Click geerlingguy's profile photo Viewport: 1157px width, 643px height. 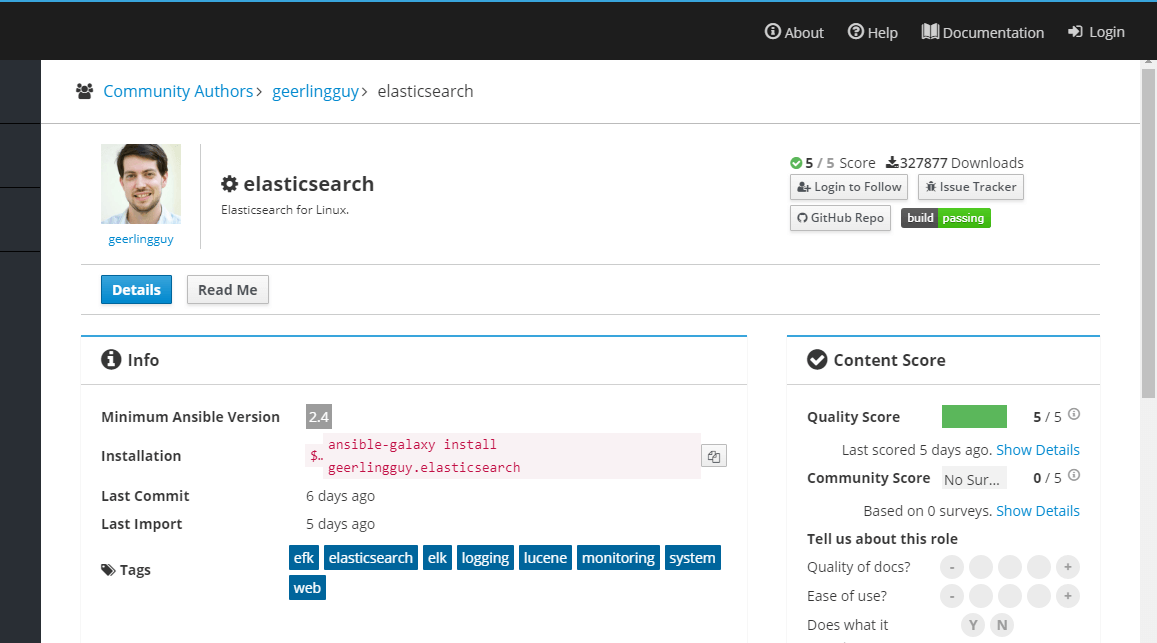click(141, 184)
